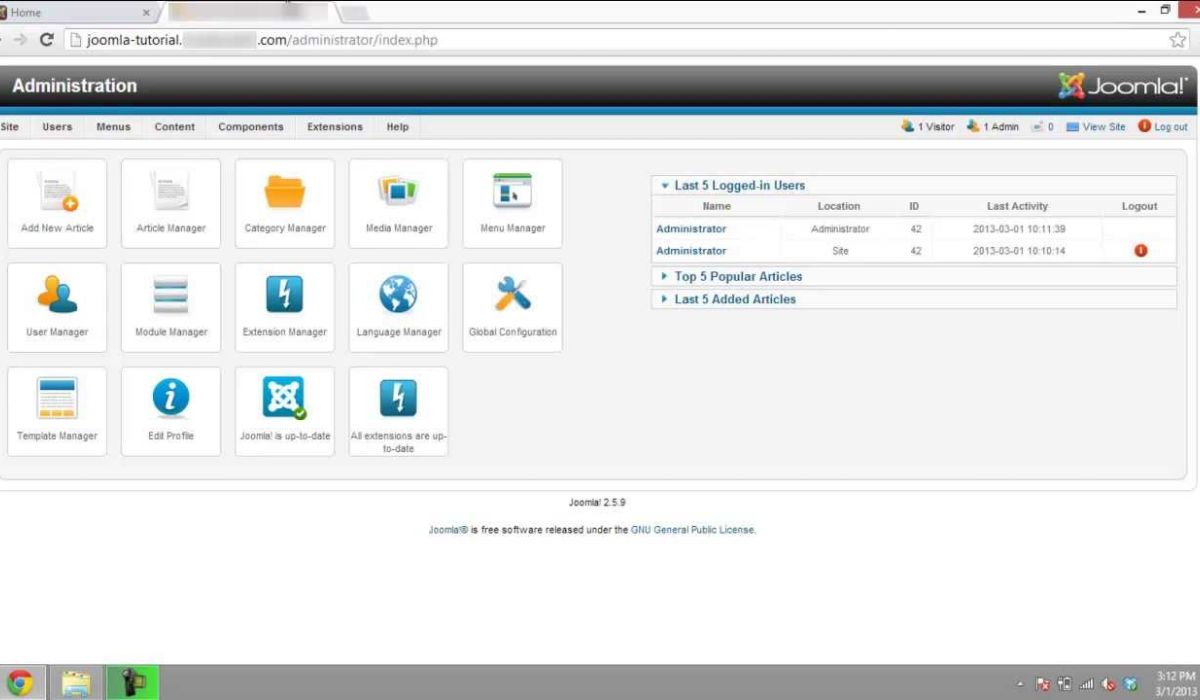Image resolution: width=1200 pixels, height=700 pixels.
Task: Open File Explorer from the taskbar
Action: (x=76, y=683)
